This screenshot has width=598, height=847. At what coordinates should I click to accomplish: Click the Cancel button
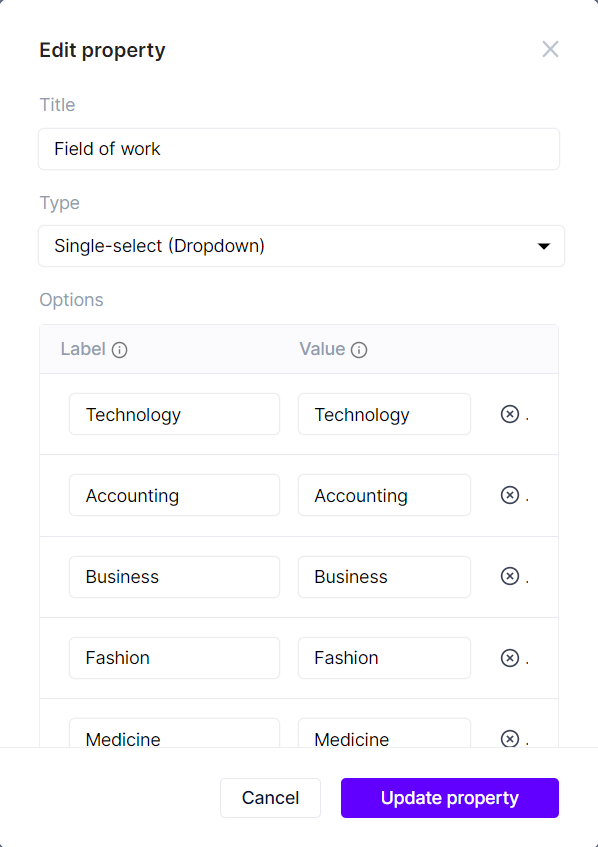[x=270, y=798]
